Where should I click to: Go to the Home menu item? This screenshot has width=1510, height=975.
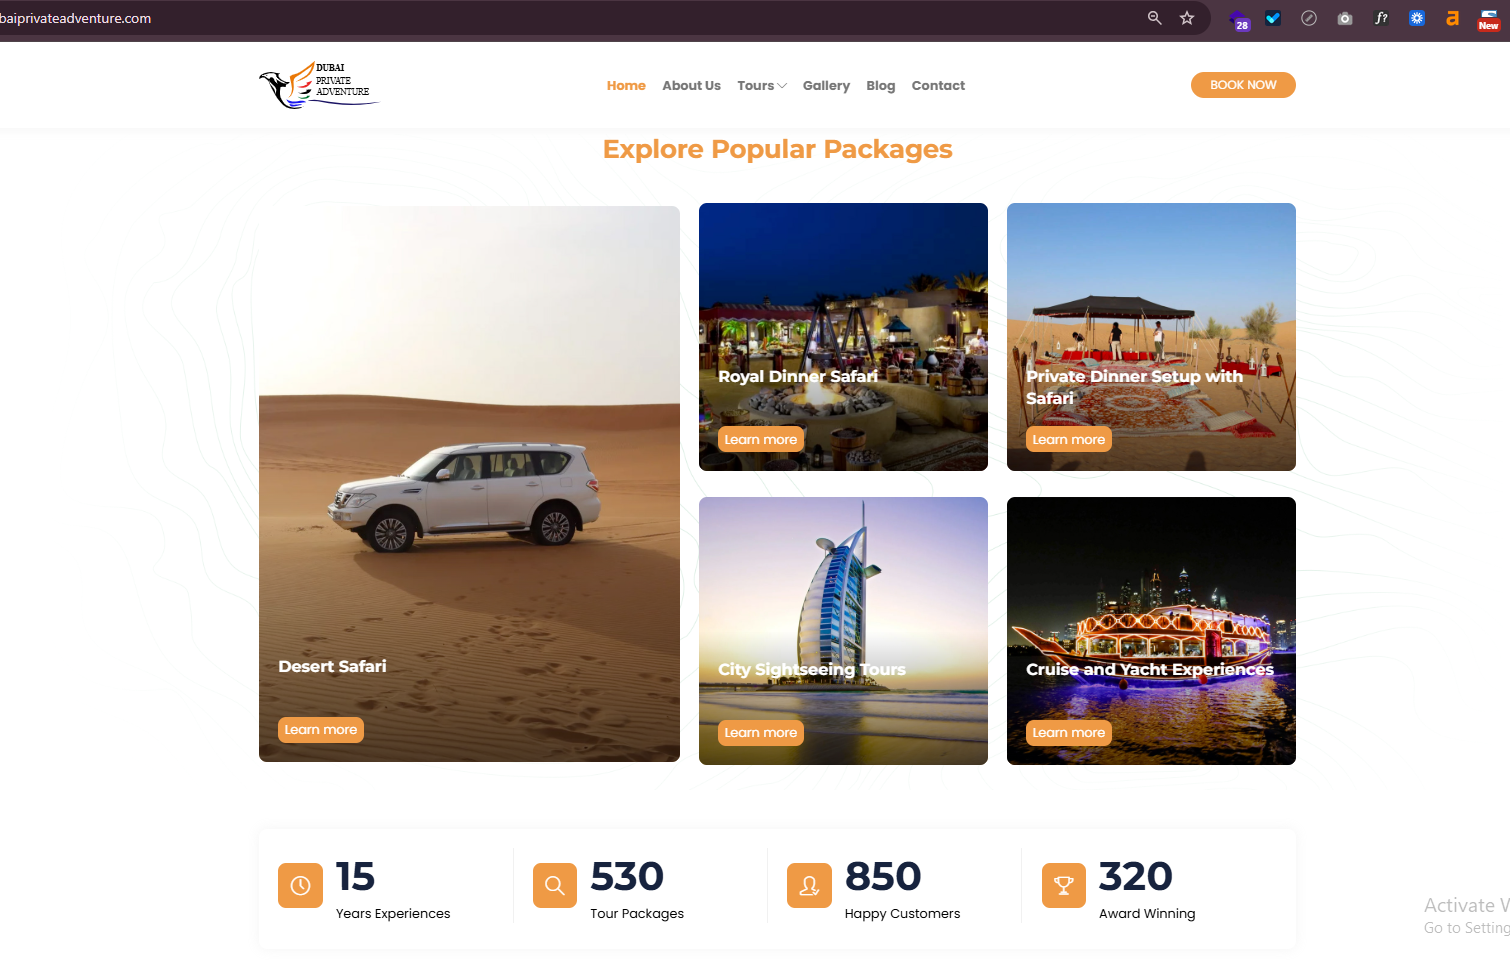(626, 86)
